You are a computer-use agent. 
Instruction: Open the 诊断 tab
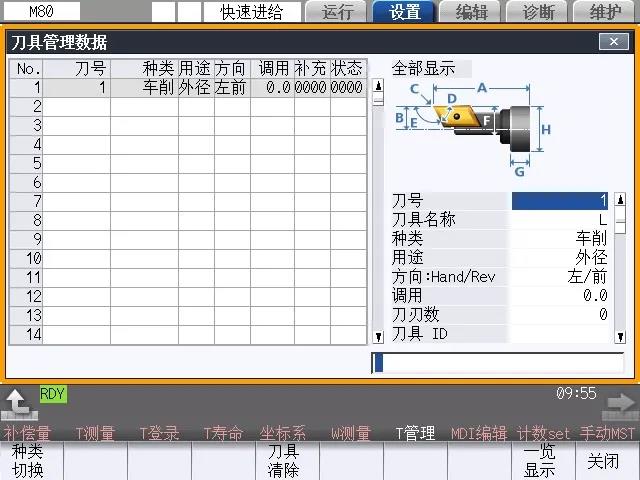coord(538,12)
